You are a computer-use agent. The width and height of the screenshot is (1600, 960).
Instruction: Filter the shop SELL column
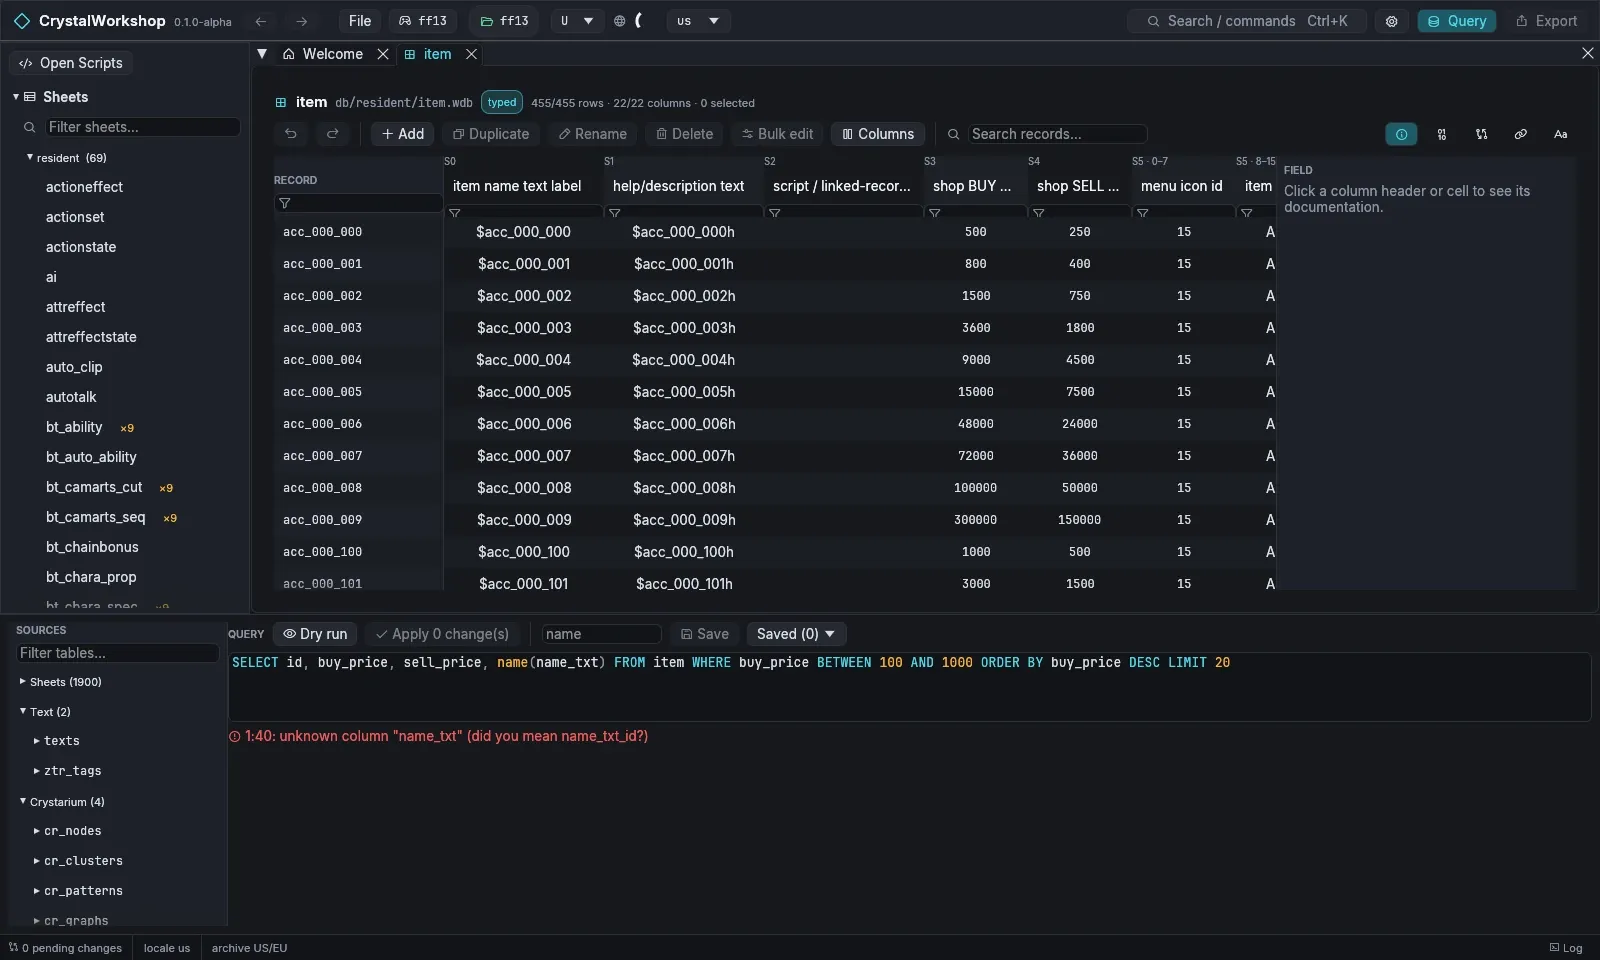[x=1039, y=213]
